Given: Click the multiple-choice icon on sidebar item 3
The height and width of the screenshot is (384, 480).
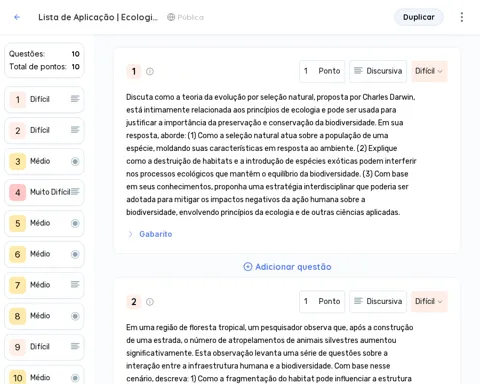Looking at the screenshot, I should (x=75, y=161).
